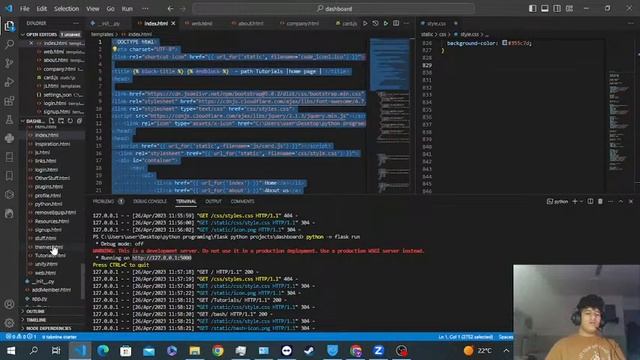Click New Folder icon in explorer header

click(x=61, y=121)
